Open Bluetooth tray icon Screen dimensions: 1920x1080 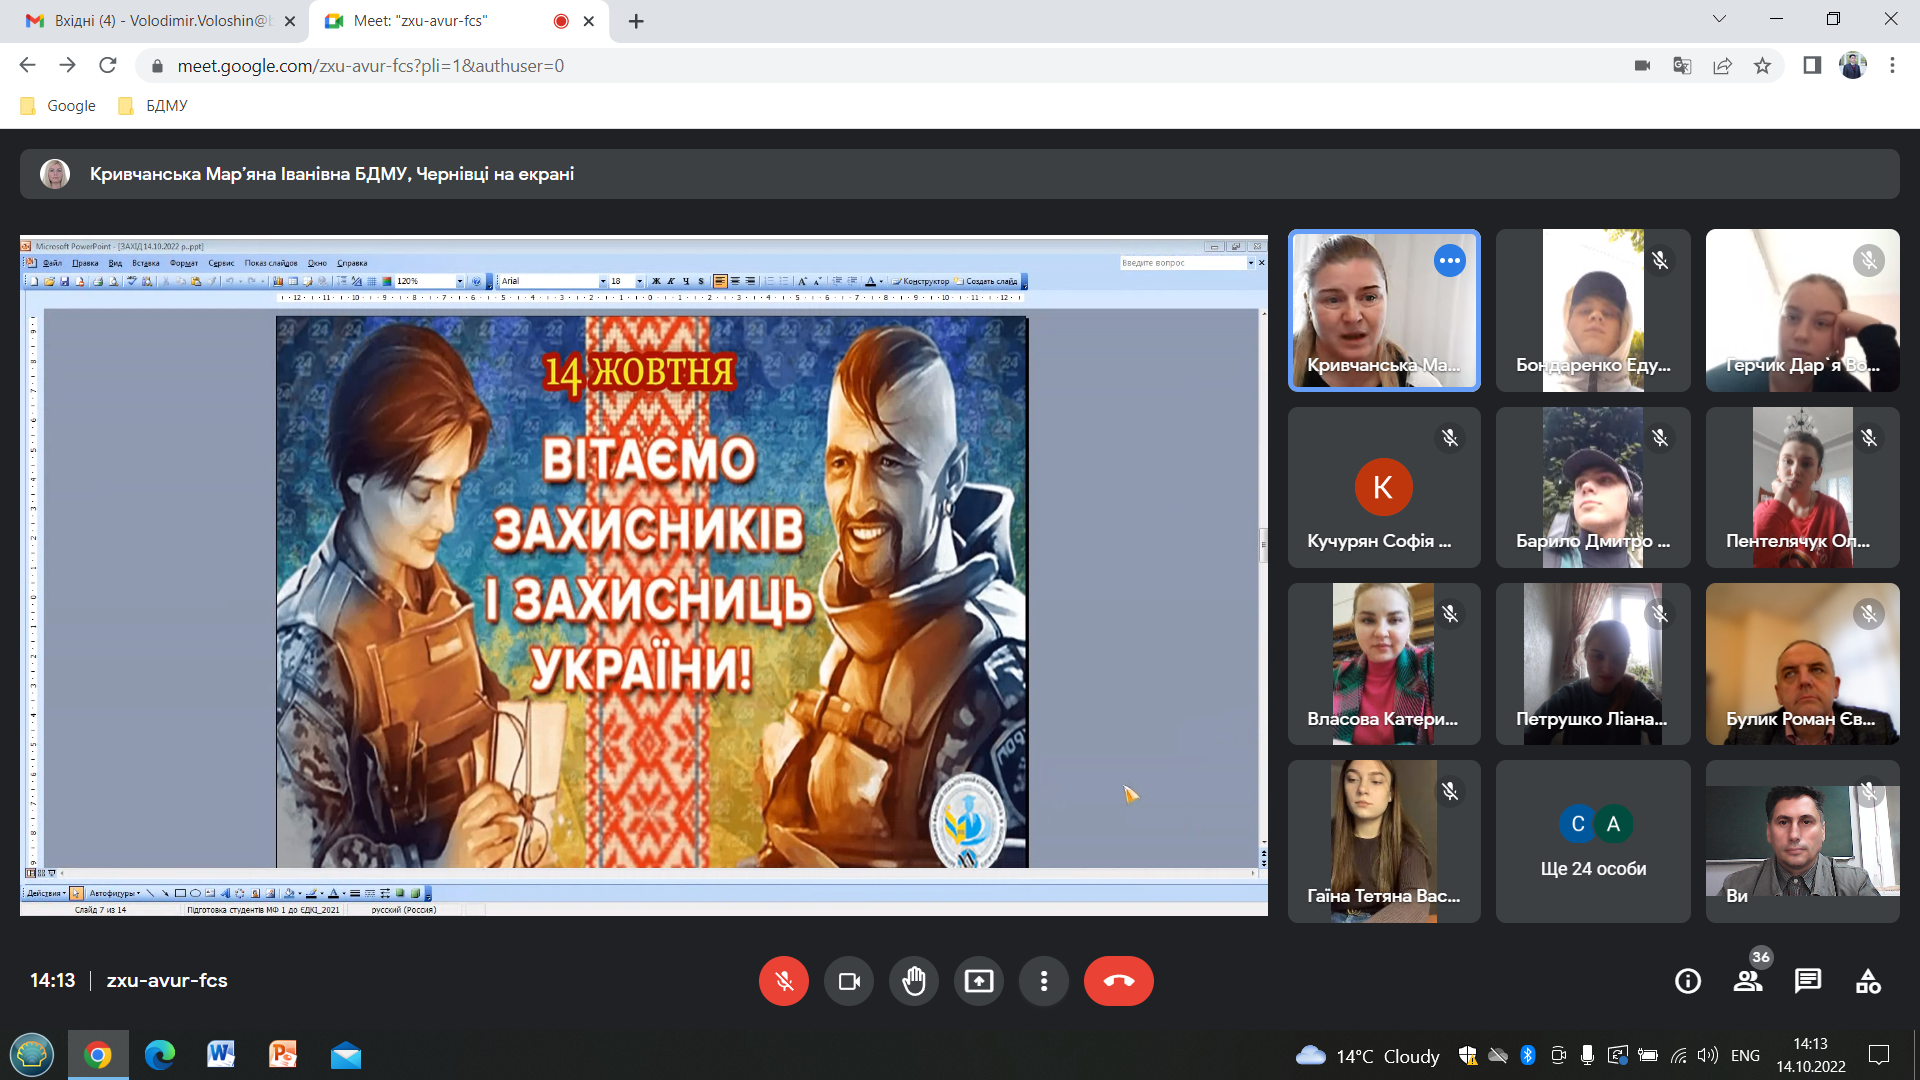1528,1056
